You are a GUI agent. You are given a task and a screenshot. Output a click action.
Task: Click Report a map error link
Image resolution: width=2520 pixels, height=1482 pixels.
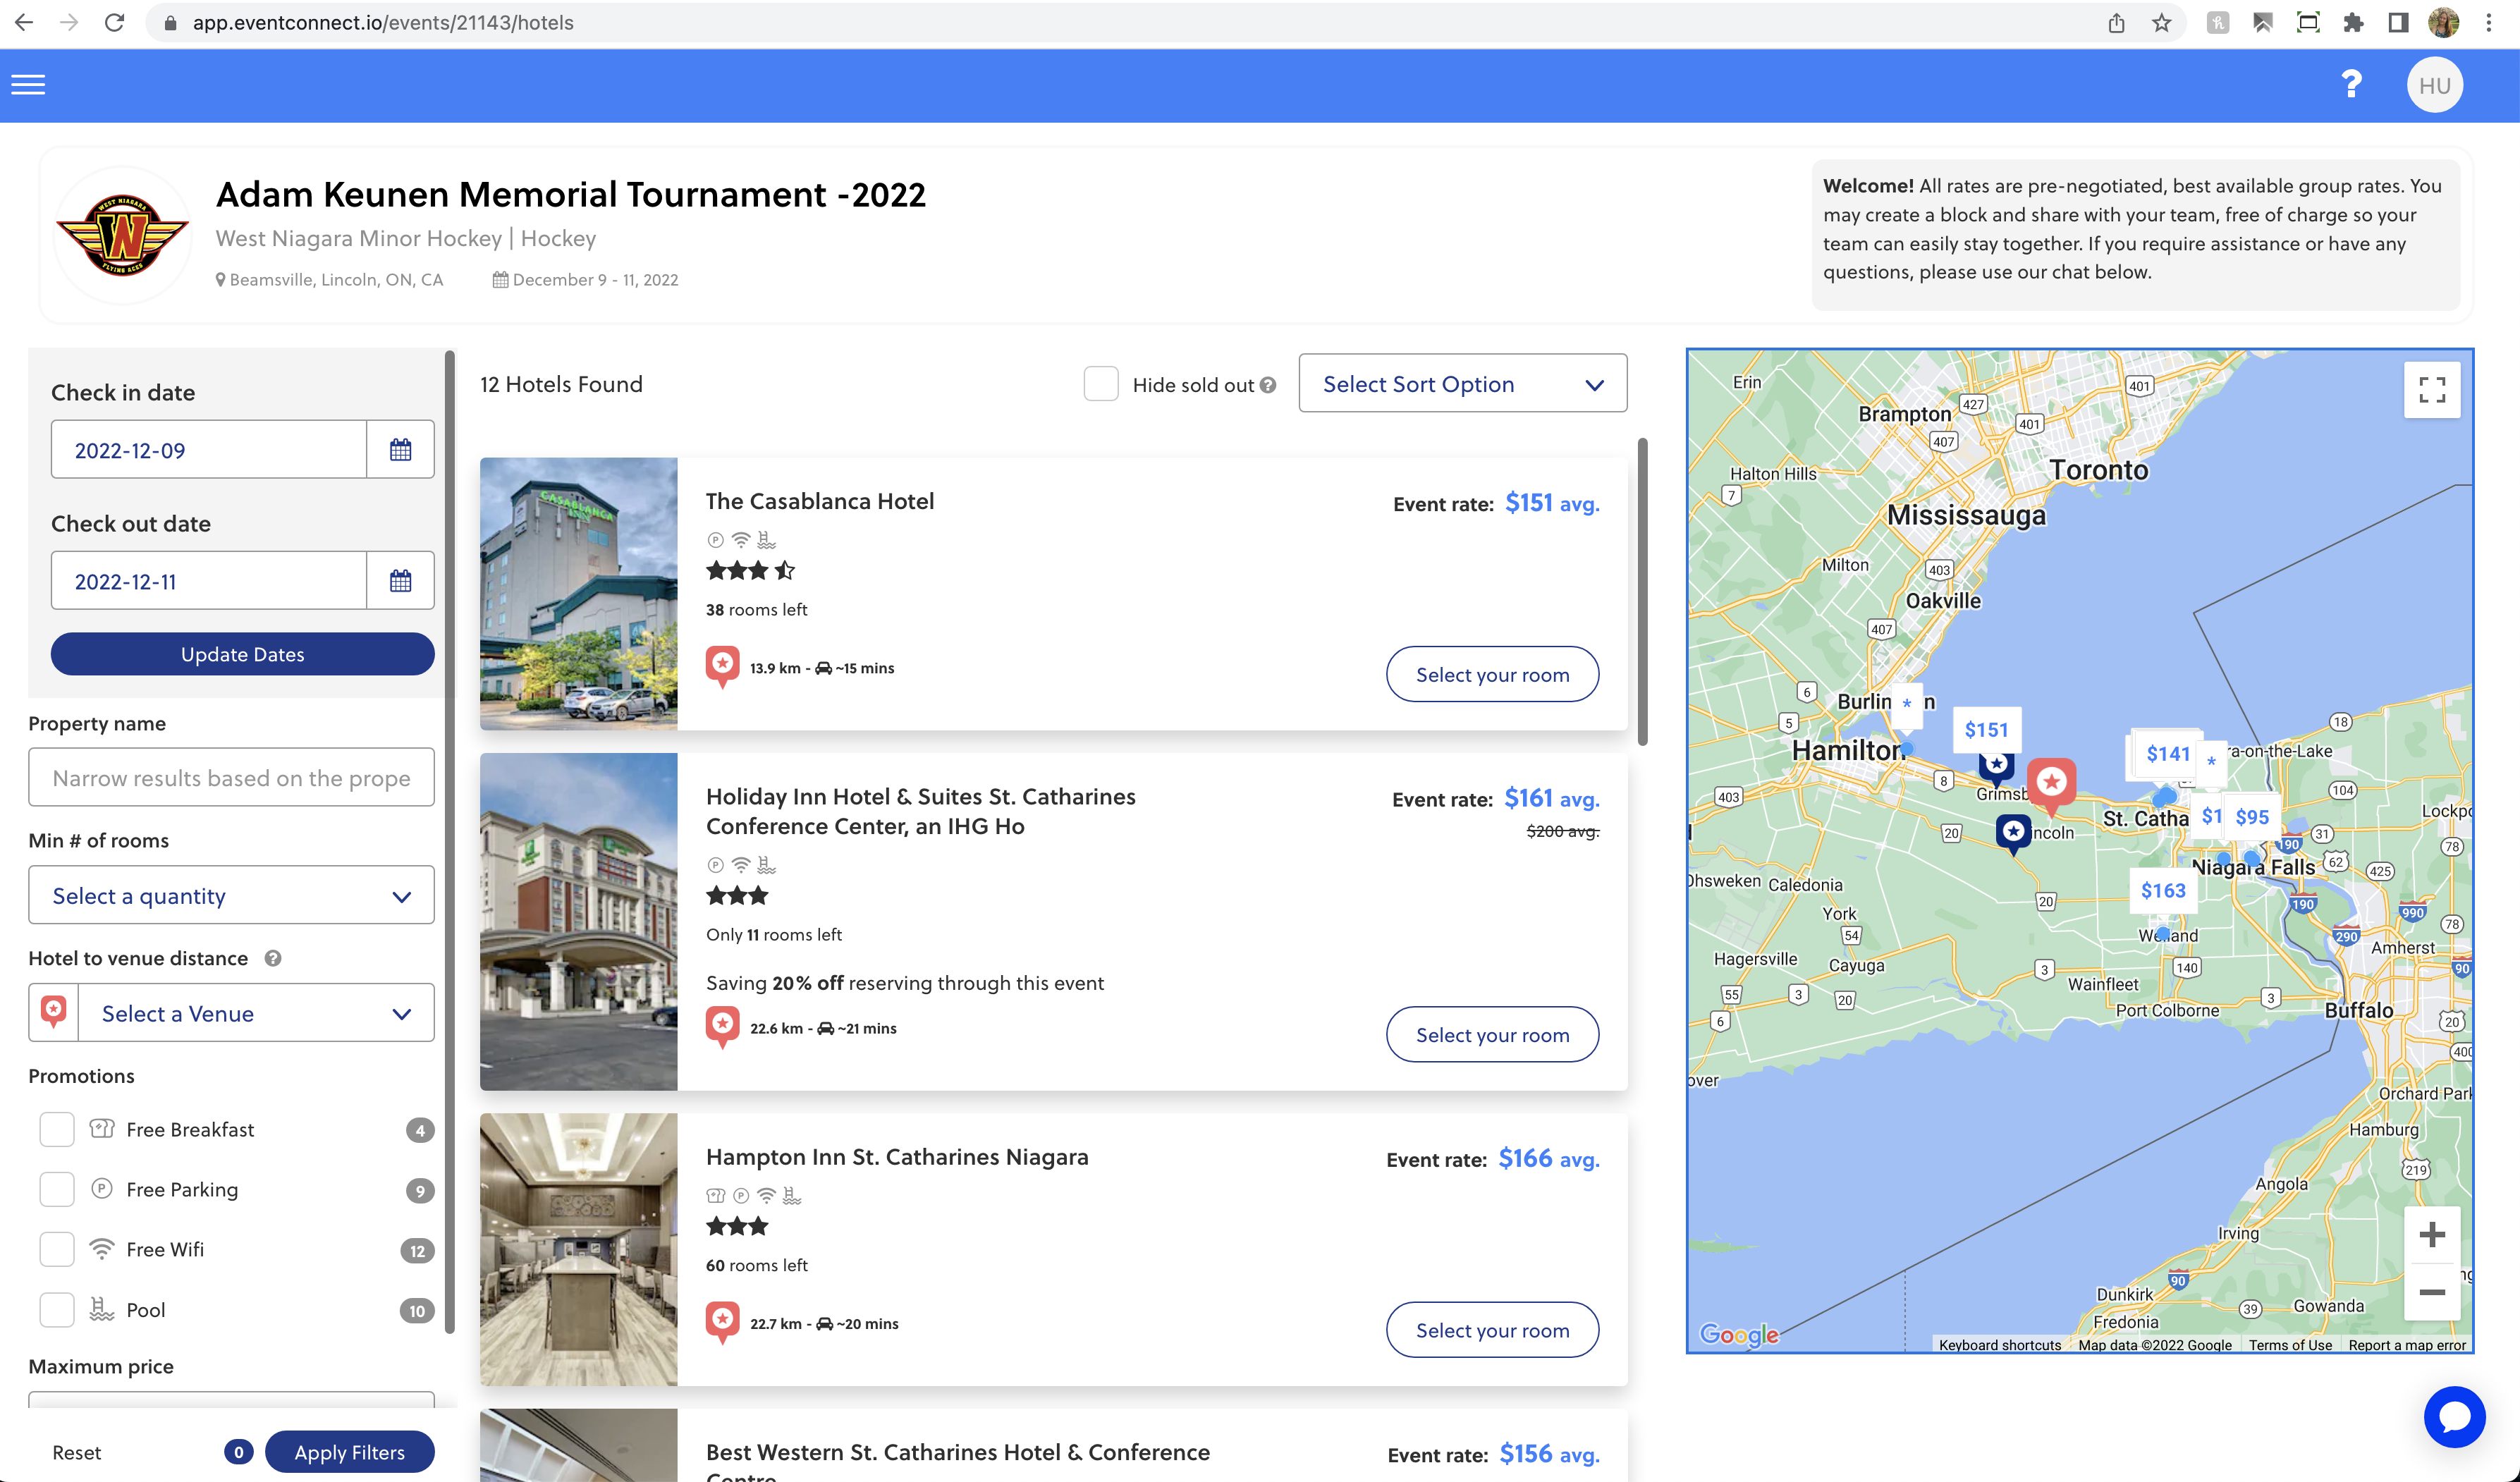click(x=2407, y=1345)
